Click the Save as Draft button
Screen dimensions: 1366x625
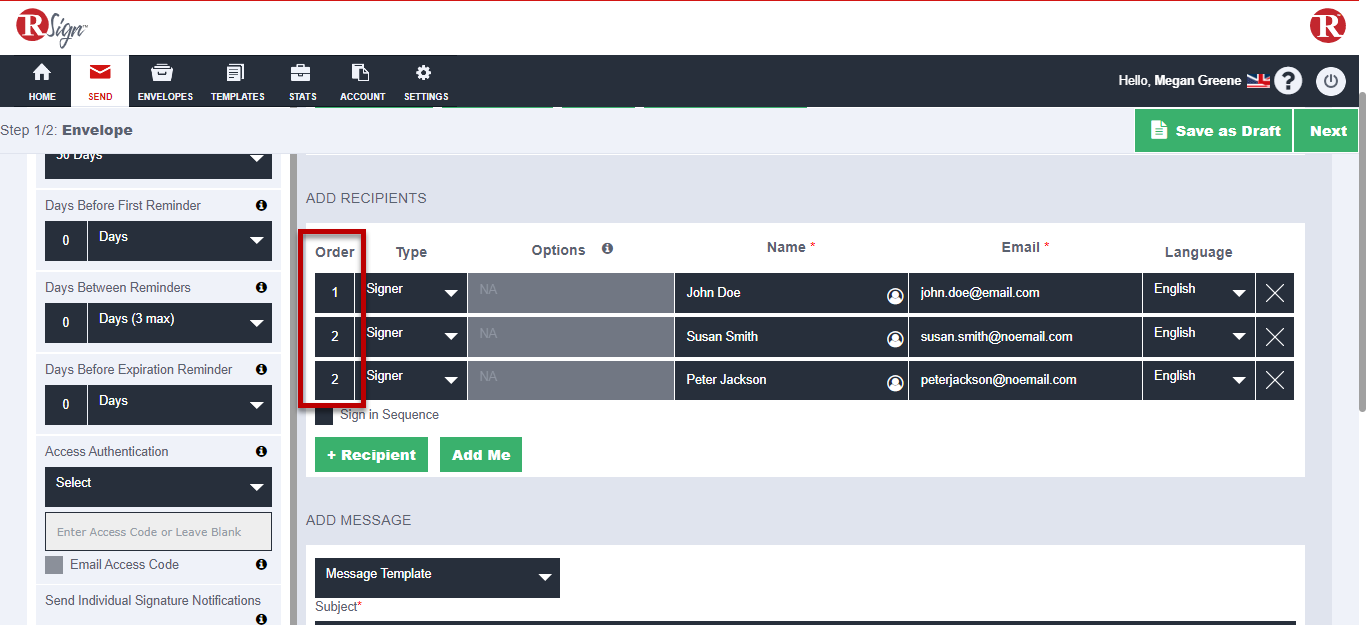coord(1214,131)
